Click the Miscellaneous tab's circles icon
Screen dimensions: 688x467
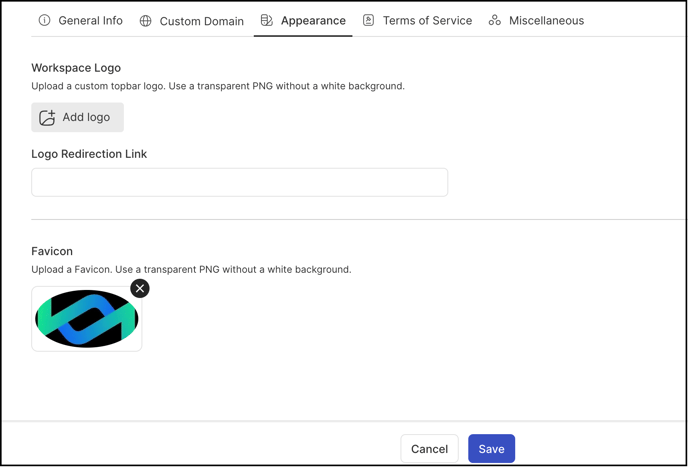coord(494,20)
